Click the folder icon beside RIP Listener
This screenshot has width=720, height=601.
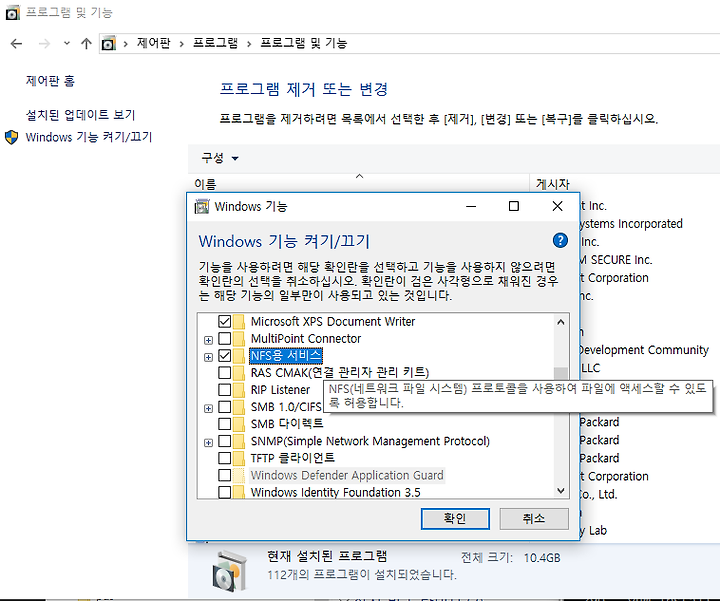click(239, 390)
